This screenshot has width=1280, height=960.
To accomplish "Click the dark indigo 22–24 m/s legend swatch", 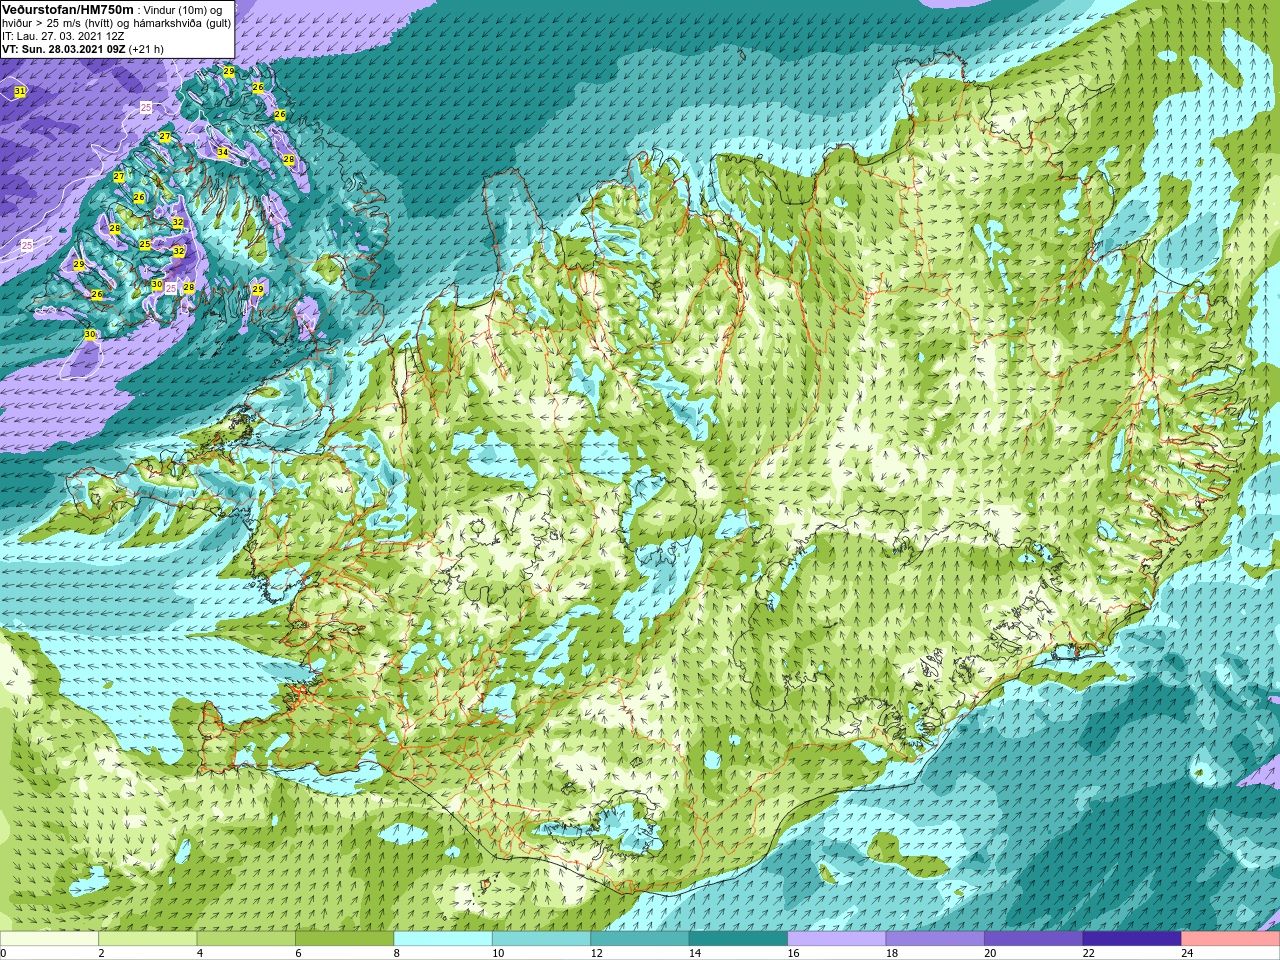I will [1132, 939].
